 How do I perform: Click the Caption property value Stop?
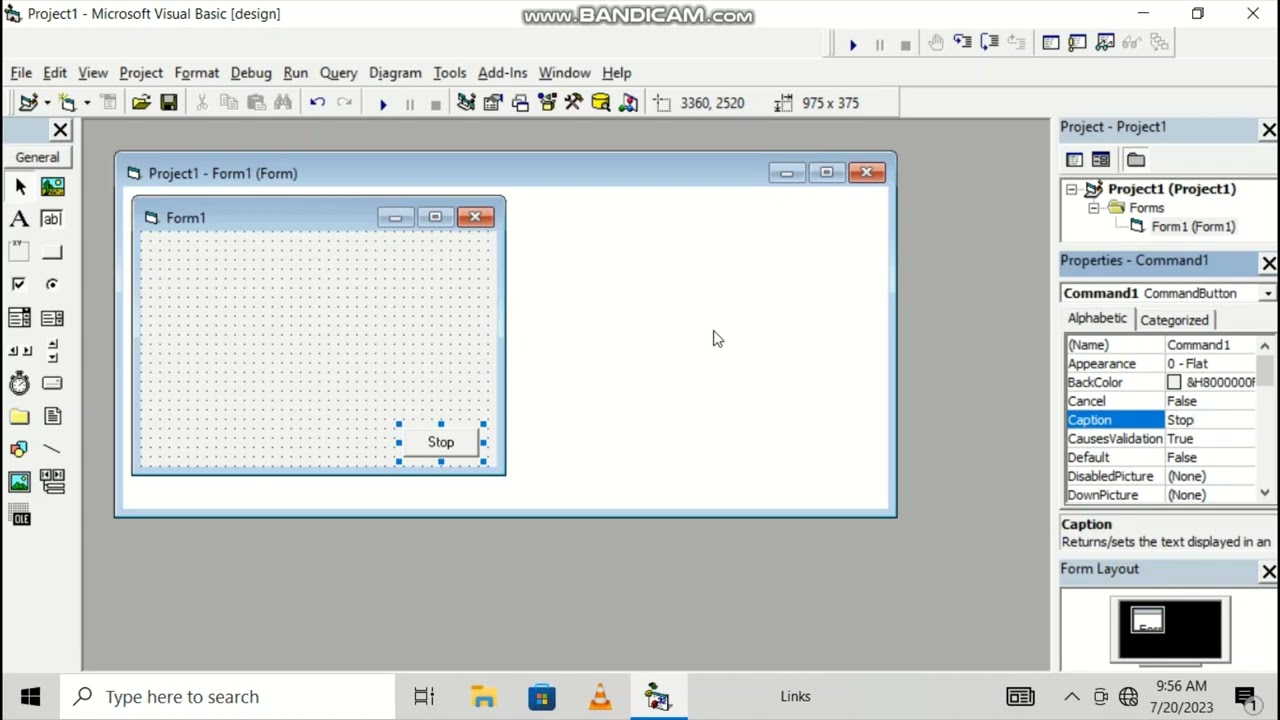(x=1210, y=420)
